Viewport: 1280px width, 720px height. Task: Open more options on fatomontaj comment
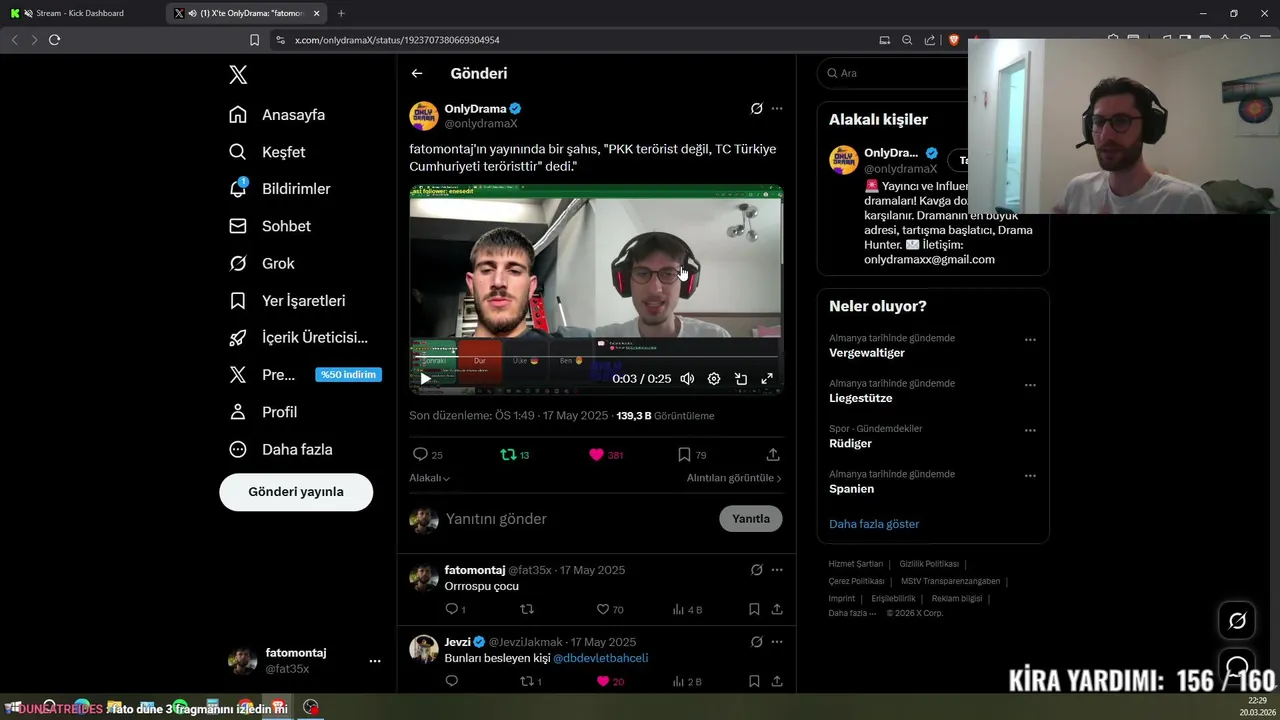coord(777,570)
